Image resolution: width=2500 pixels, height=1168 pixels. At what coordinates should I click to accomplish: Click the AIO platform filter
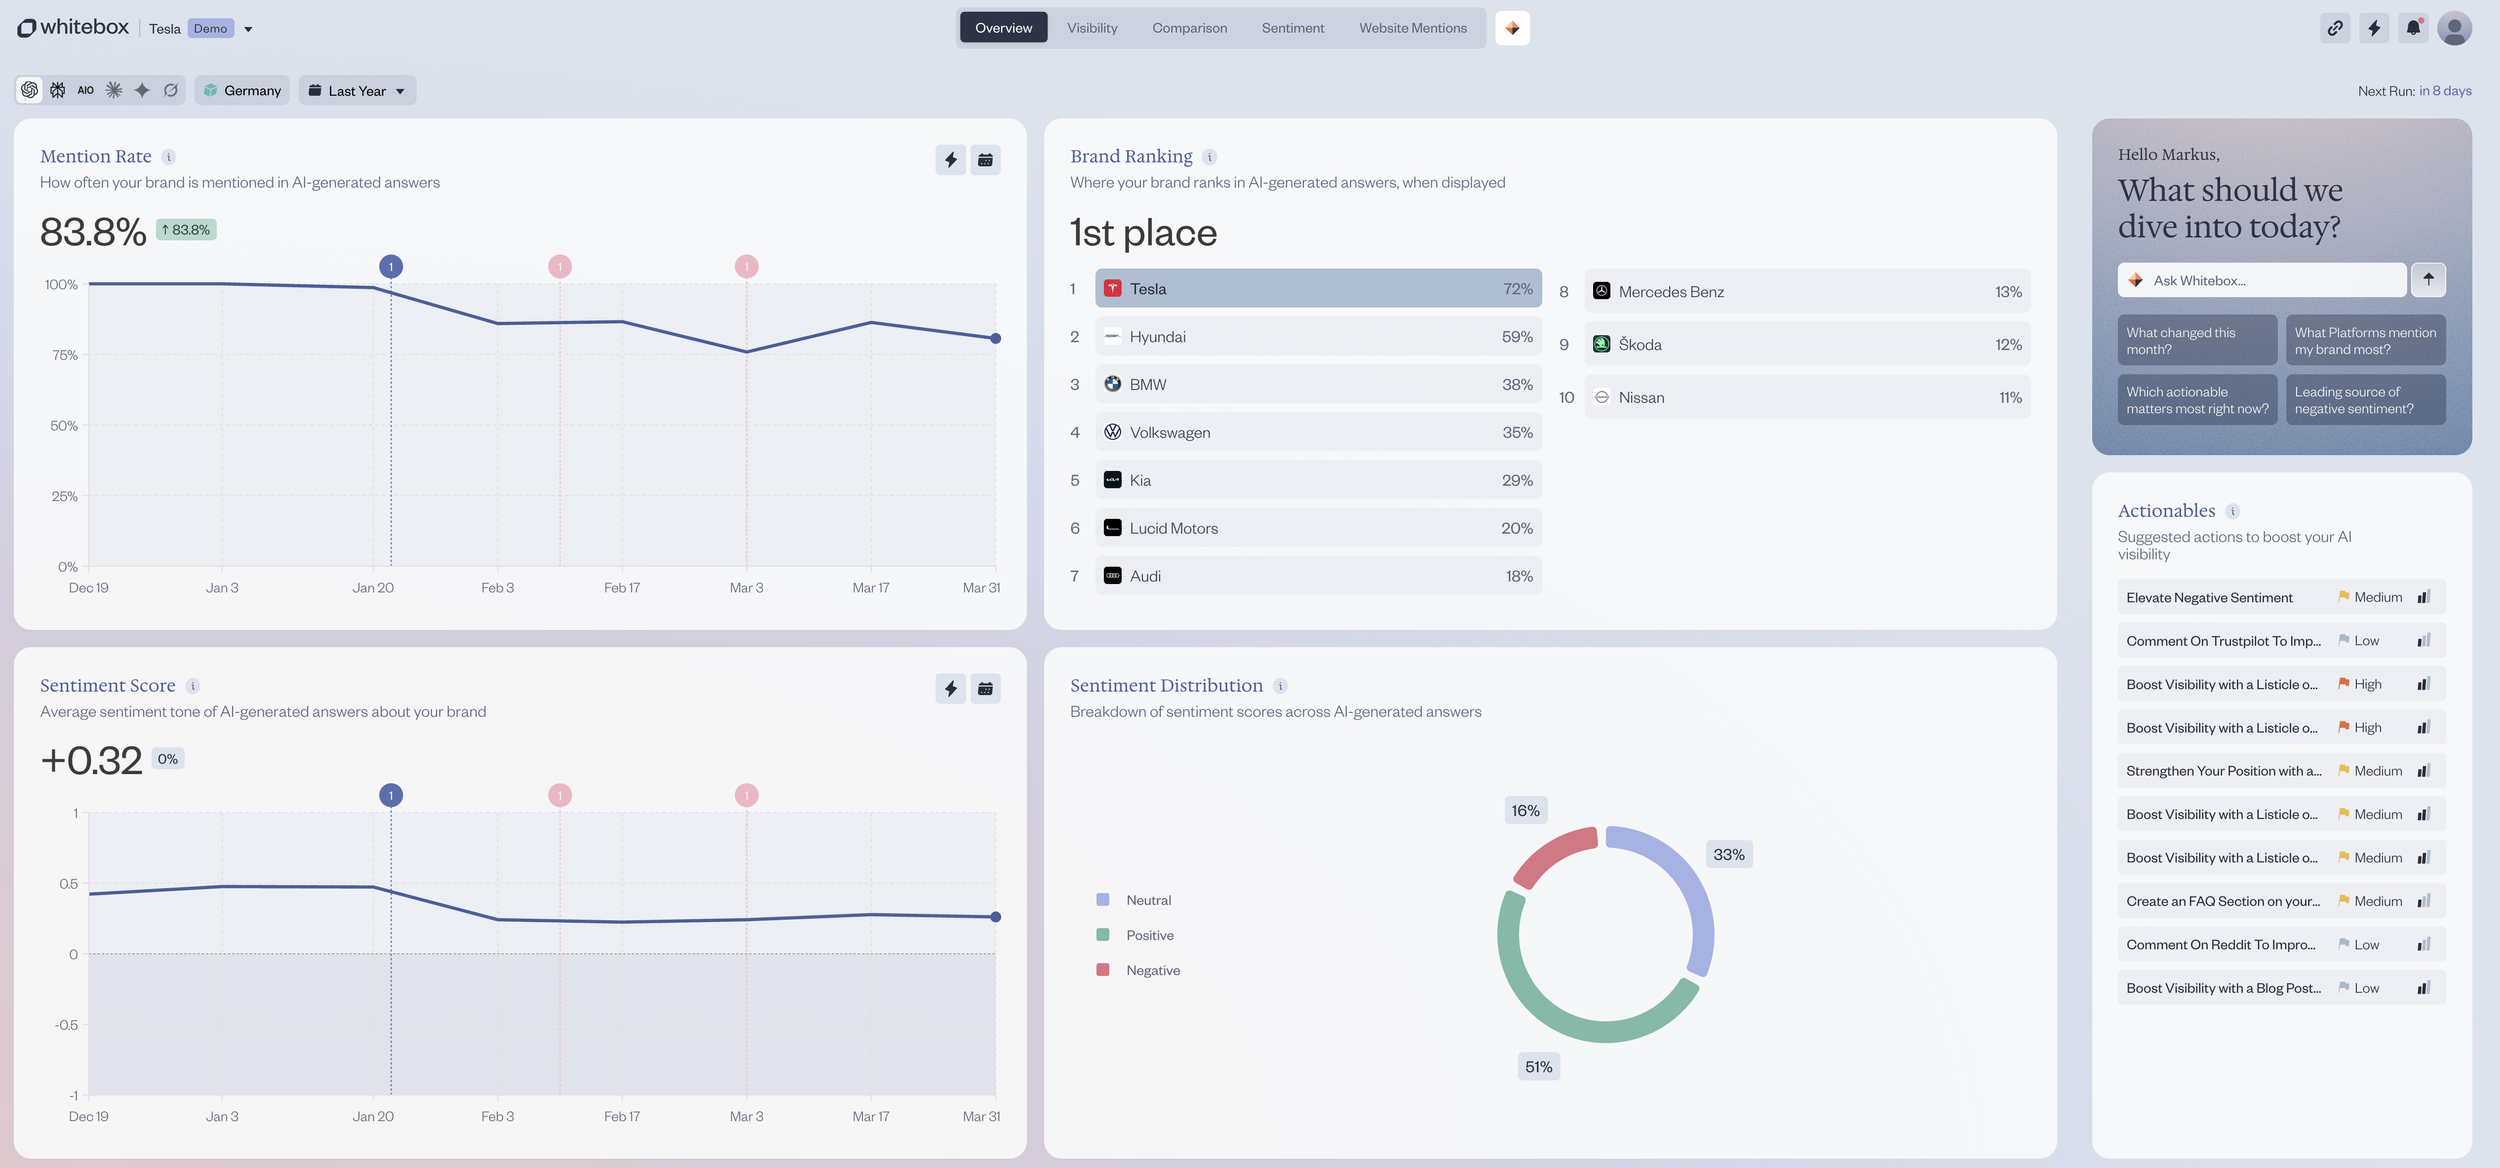point(85,90)
